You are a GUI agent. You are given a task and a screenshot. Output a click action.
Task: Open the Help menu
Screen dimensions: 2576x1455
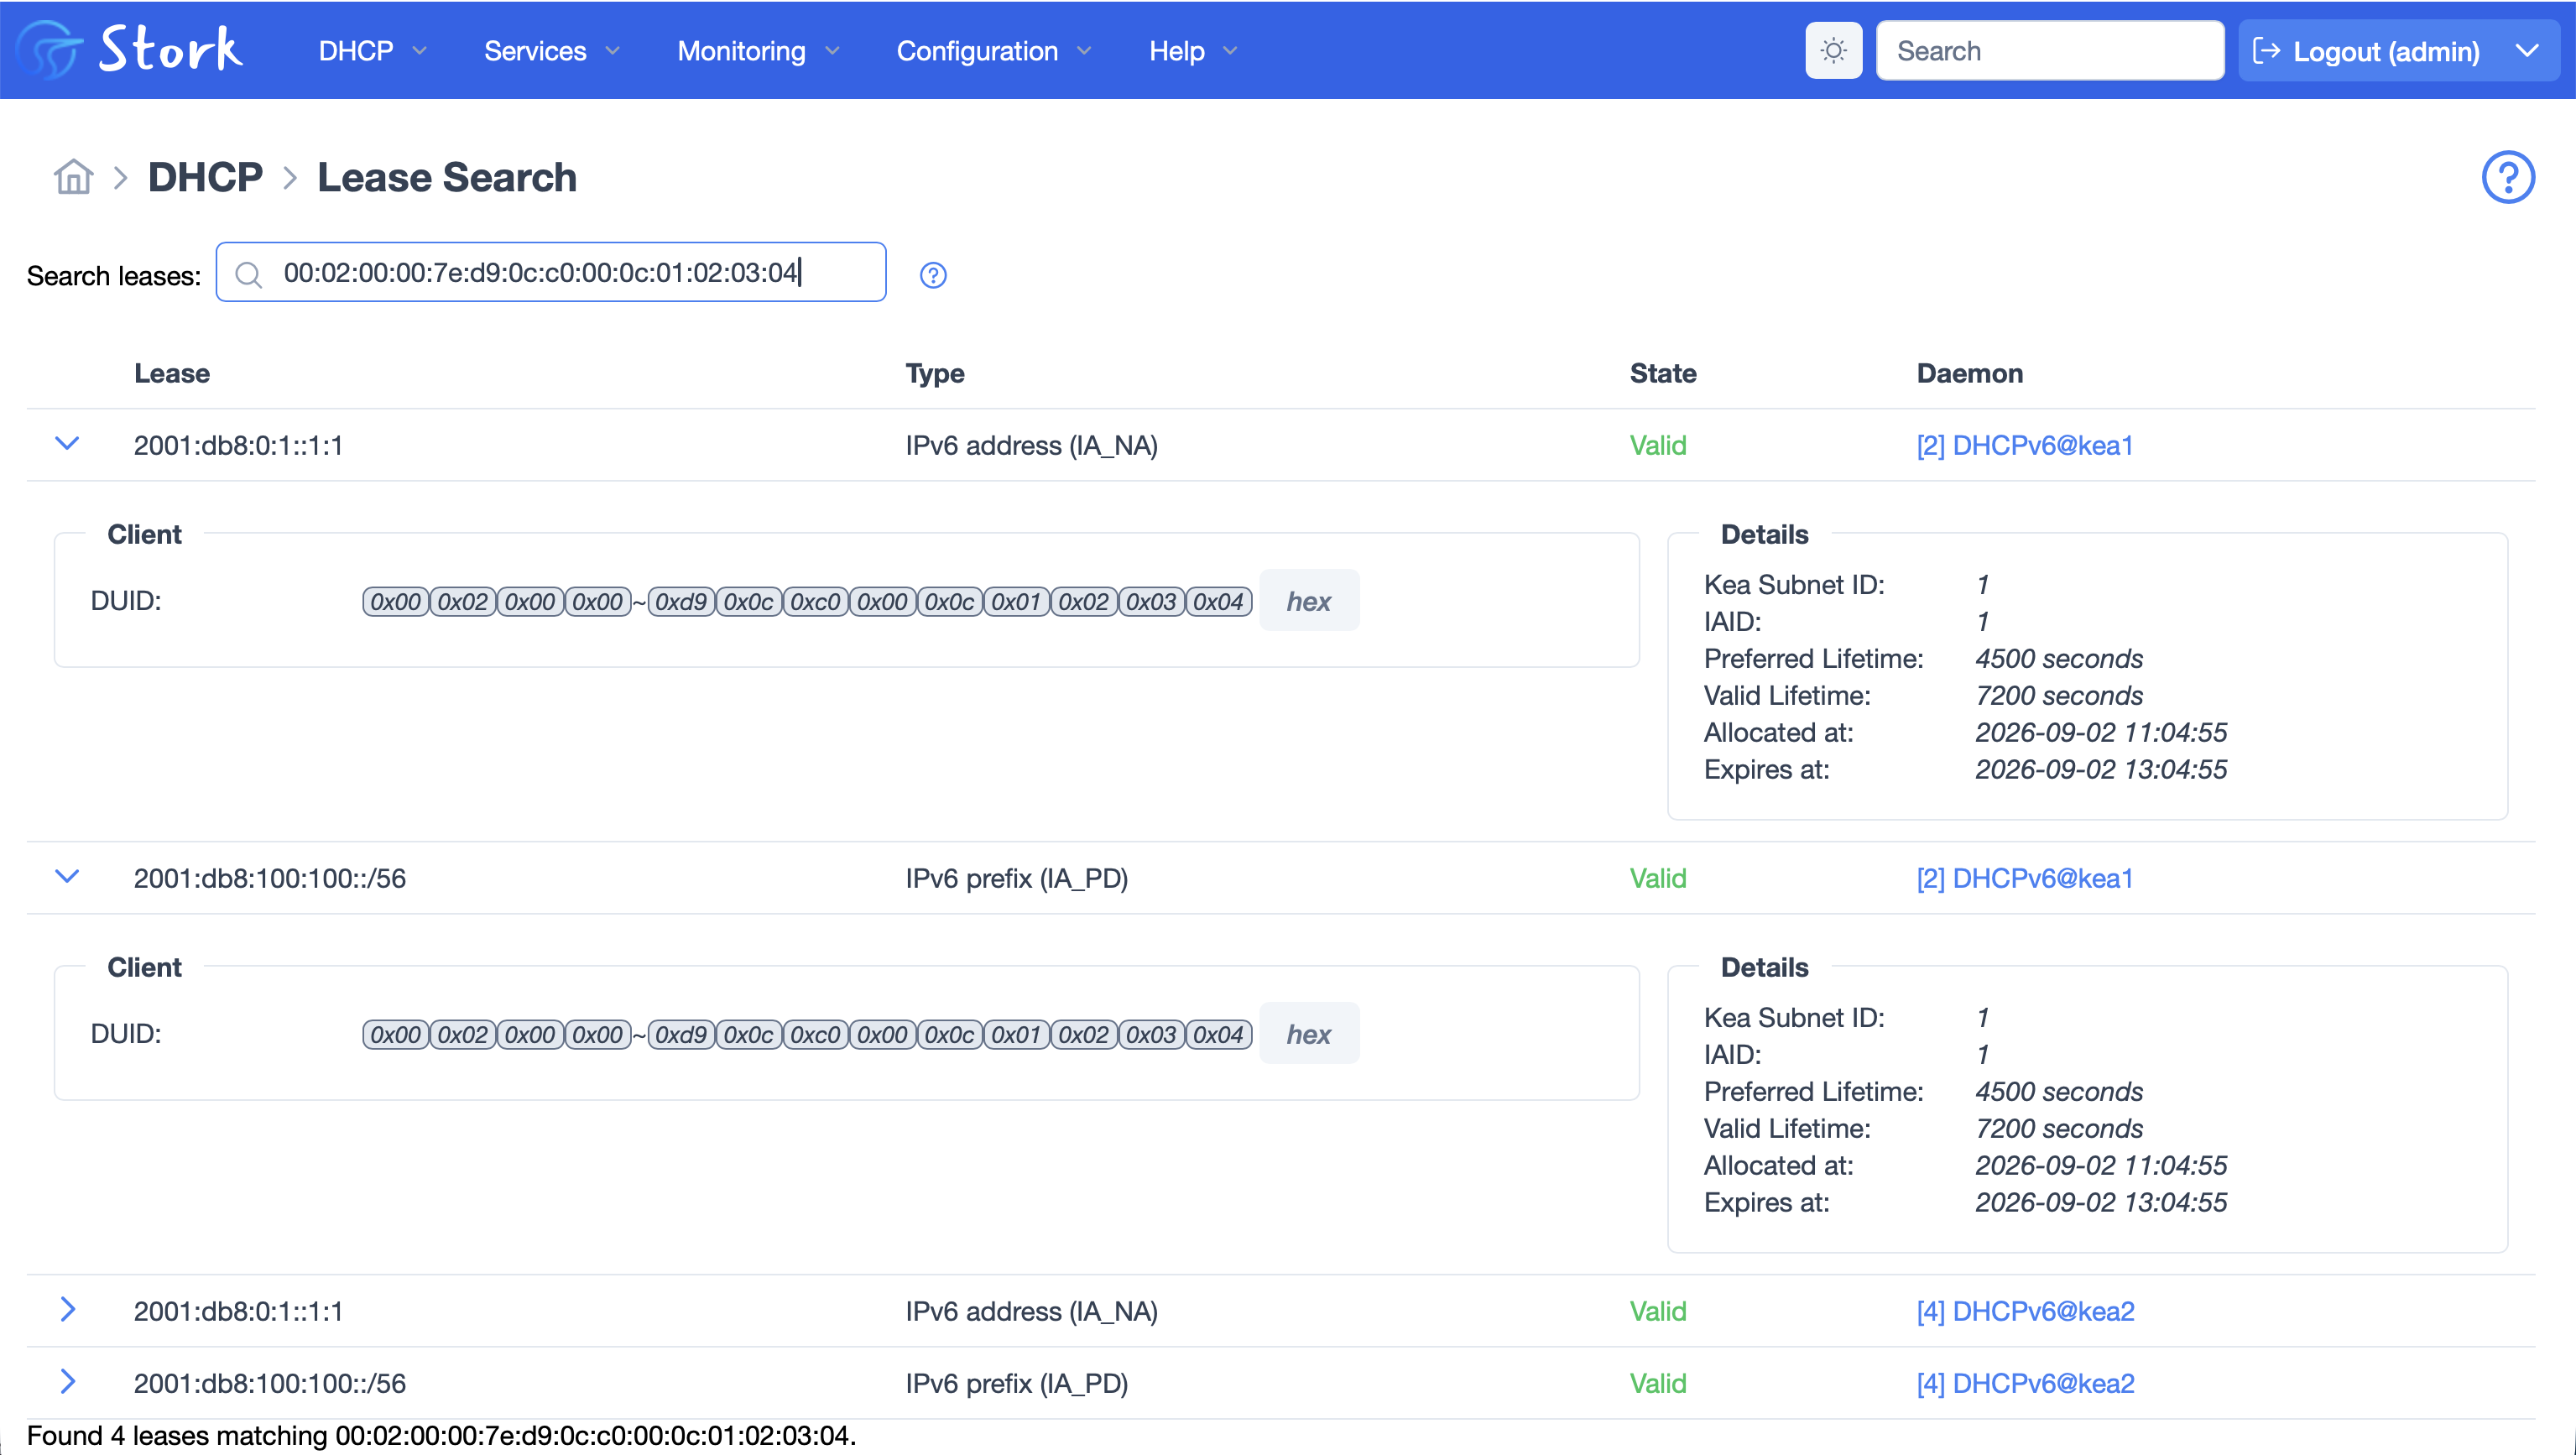[1192, 51]
